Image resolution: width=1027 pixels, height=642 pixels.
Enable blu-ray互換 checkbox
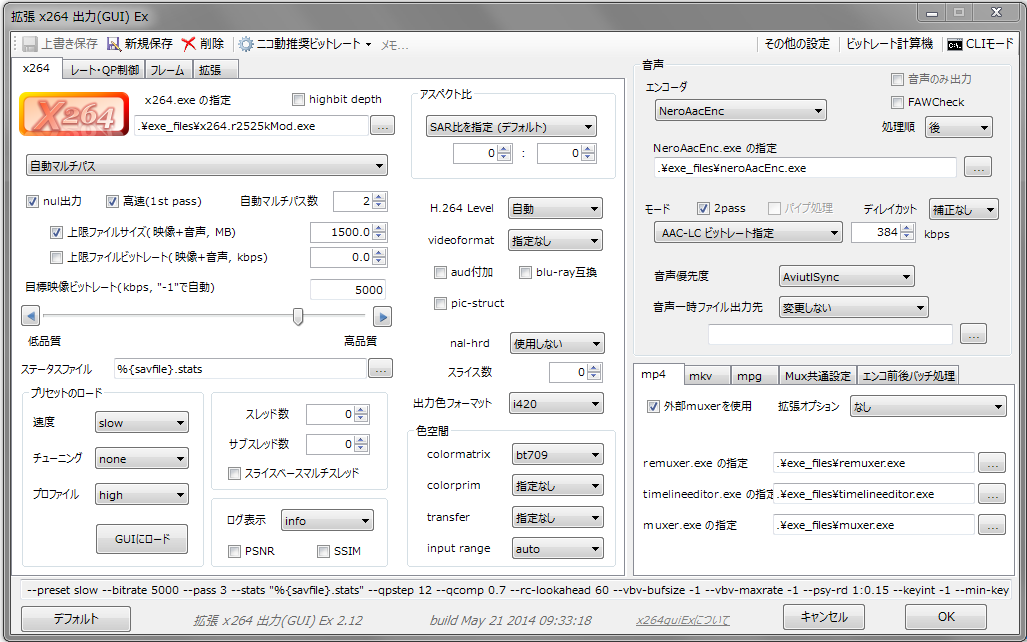[x=525, y=273]
